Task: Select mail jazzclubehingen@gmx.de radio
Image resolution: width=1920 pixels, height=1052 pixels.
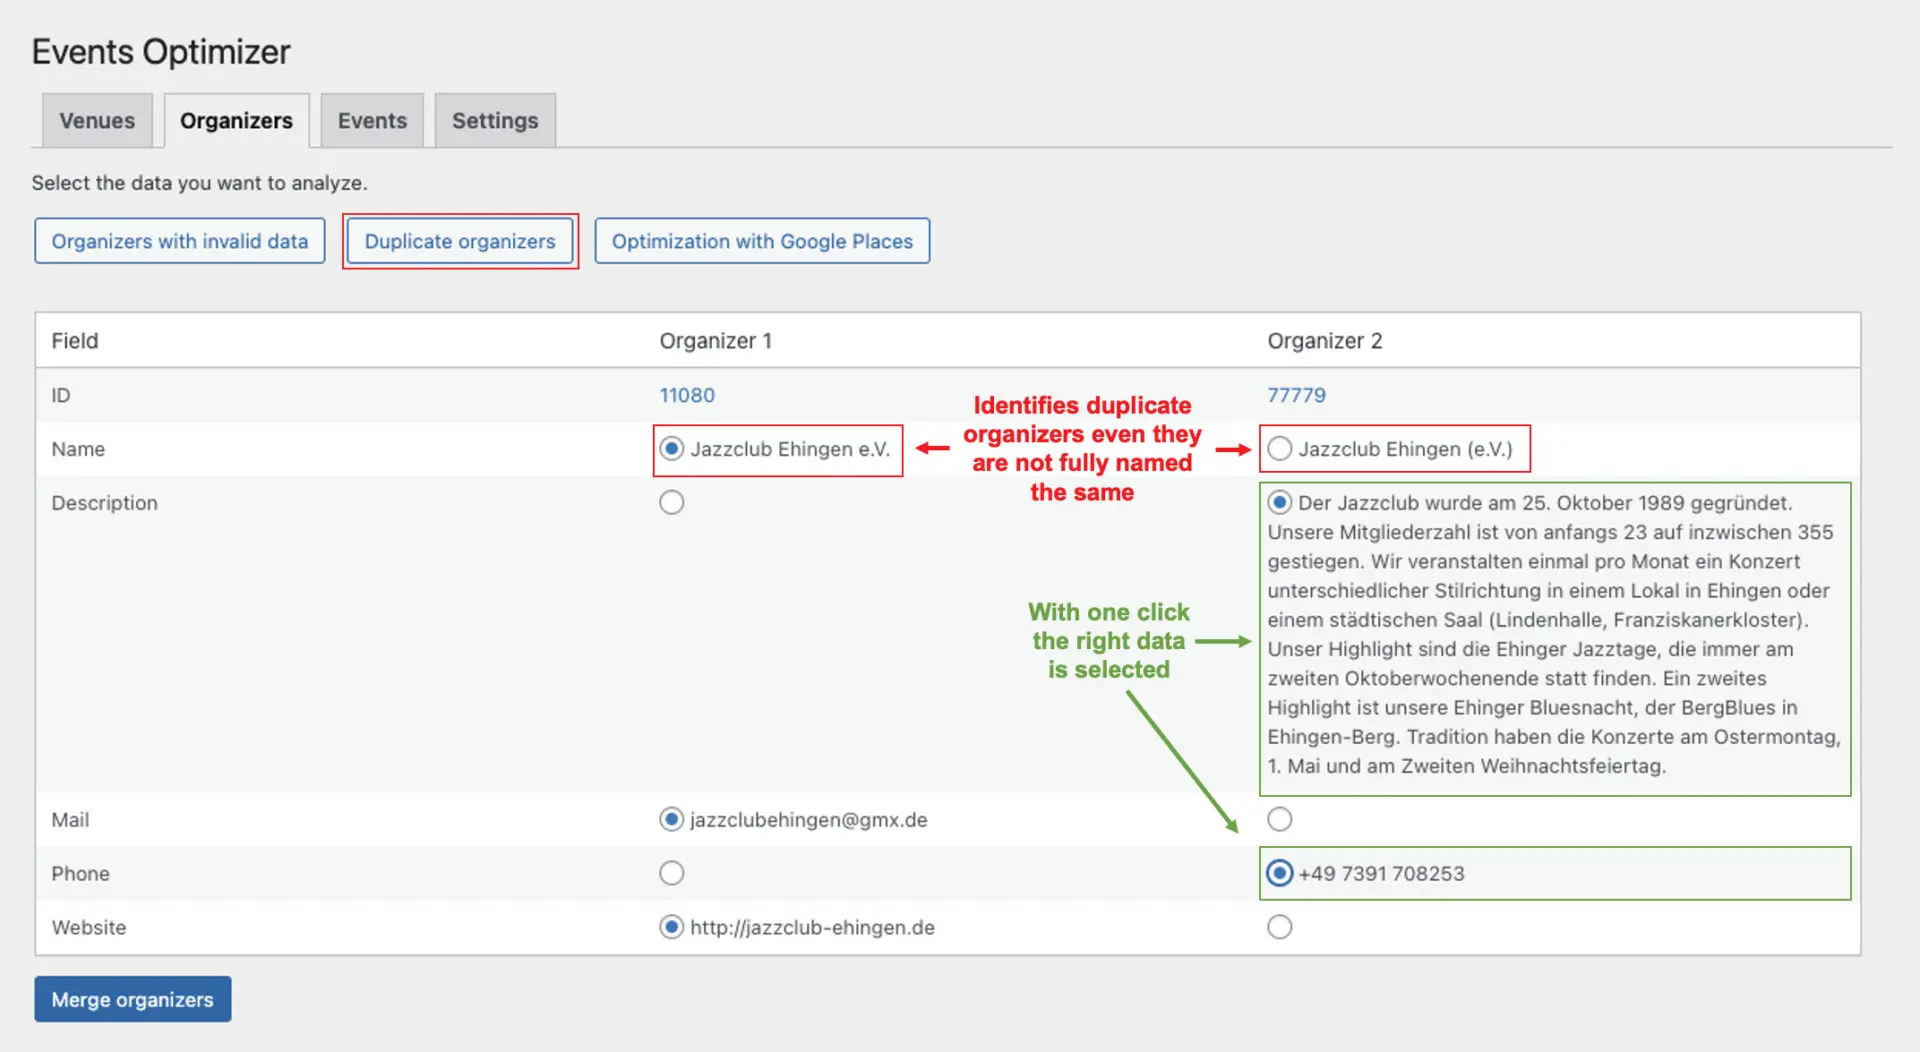Action: [x=672, y=819]
